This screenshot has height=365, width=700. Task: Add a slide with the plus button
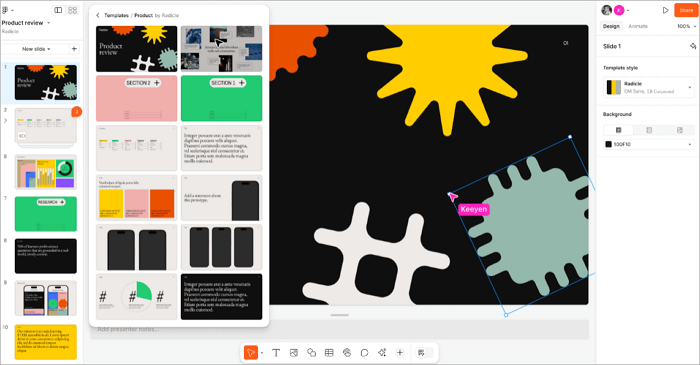coord(74,49)
